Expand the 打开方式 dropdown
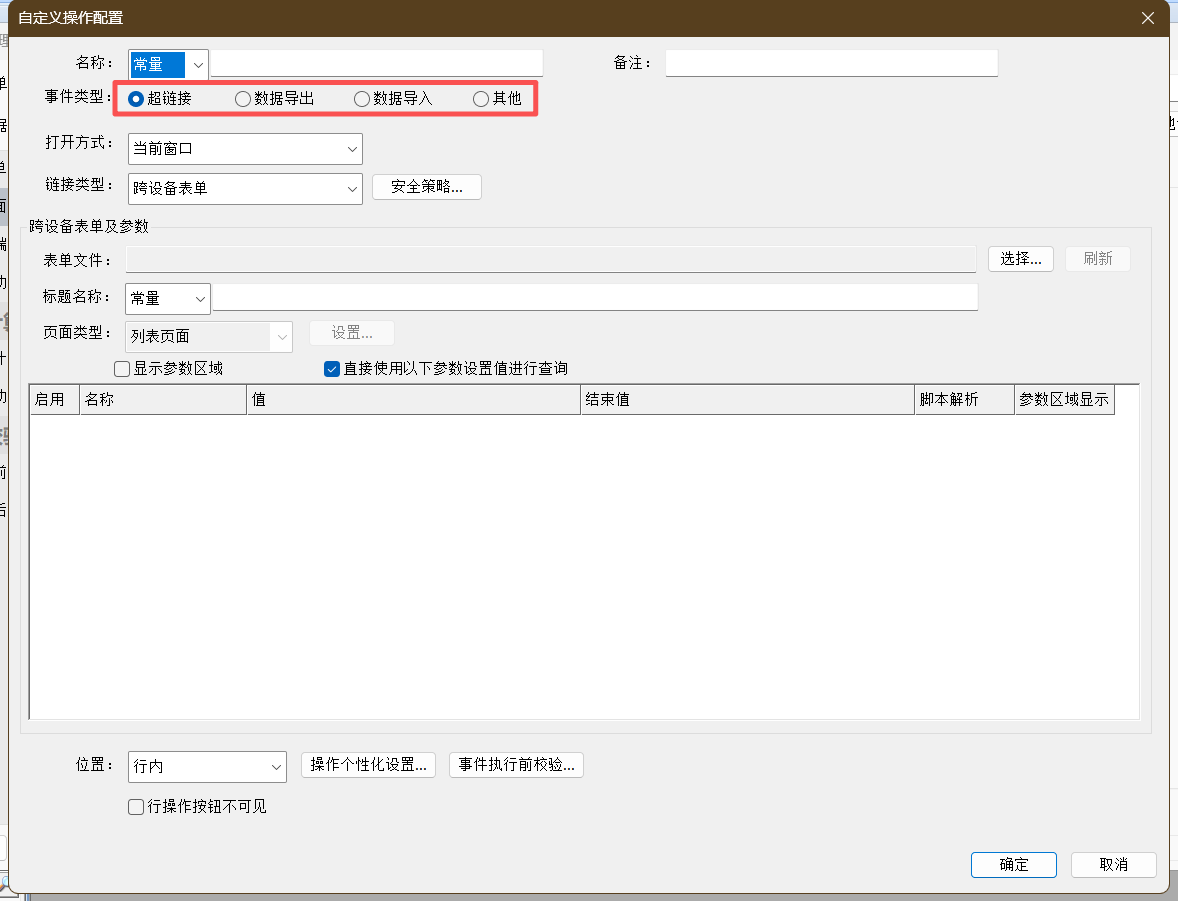 (x=352, y=149)
